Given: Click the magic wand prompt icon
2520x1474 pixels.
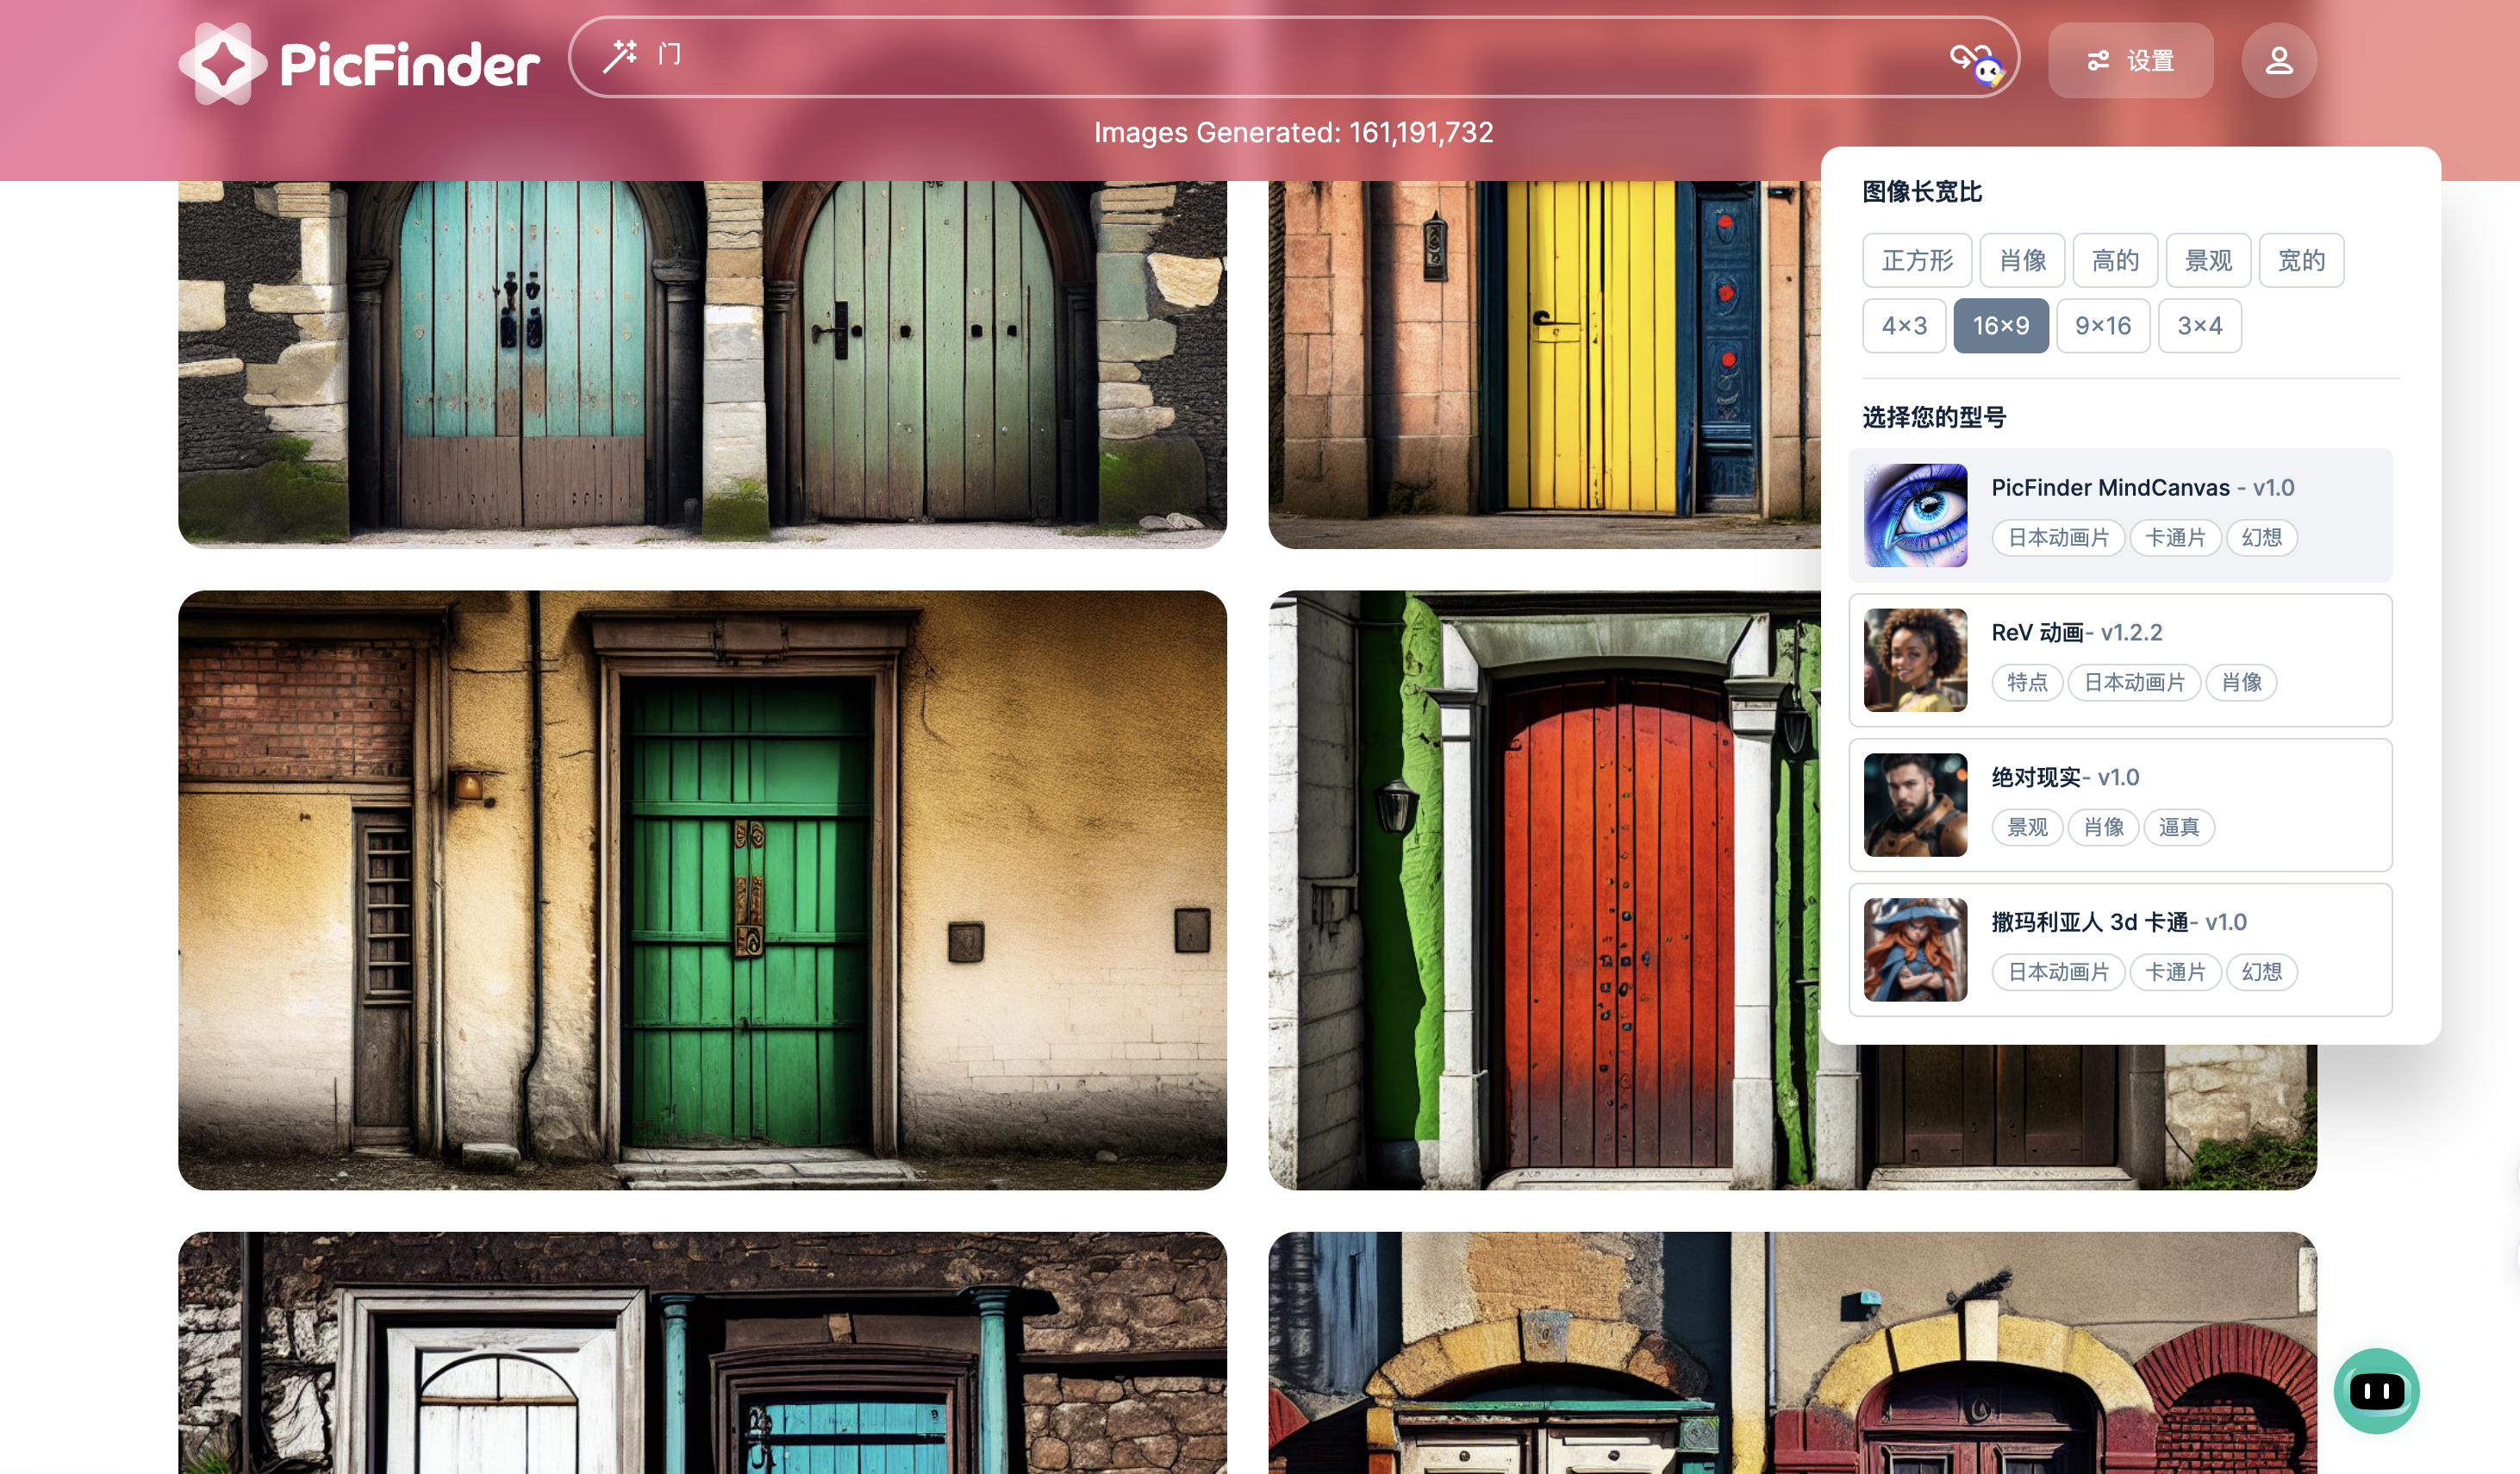Looking at the screenshot, I should coord(619,55).
